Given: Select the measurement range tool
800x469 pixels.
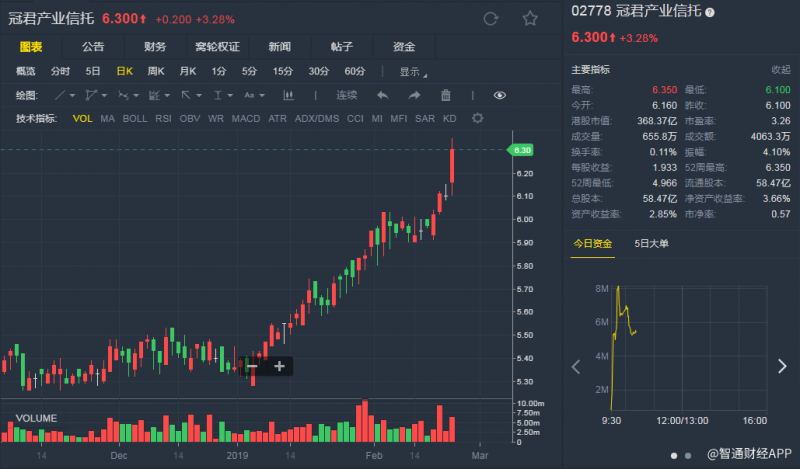Looking at the screenshot, I should [x=218, y=95].
